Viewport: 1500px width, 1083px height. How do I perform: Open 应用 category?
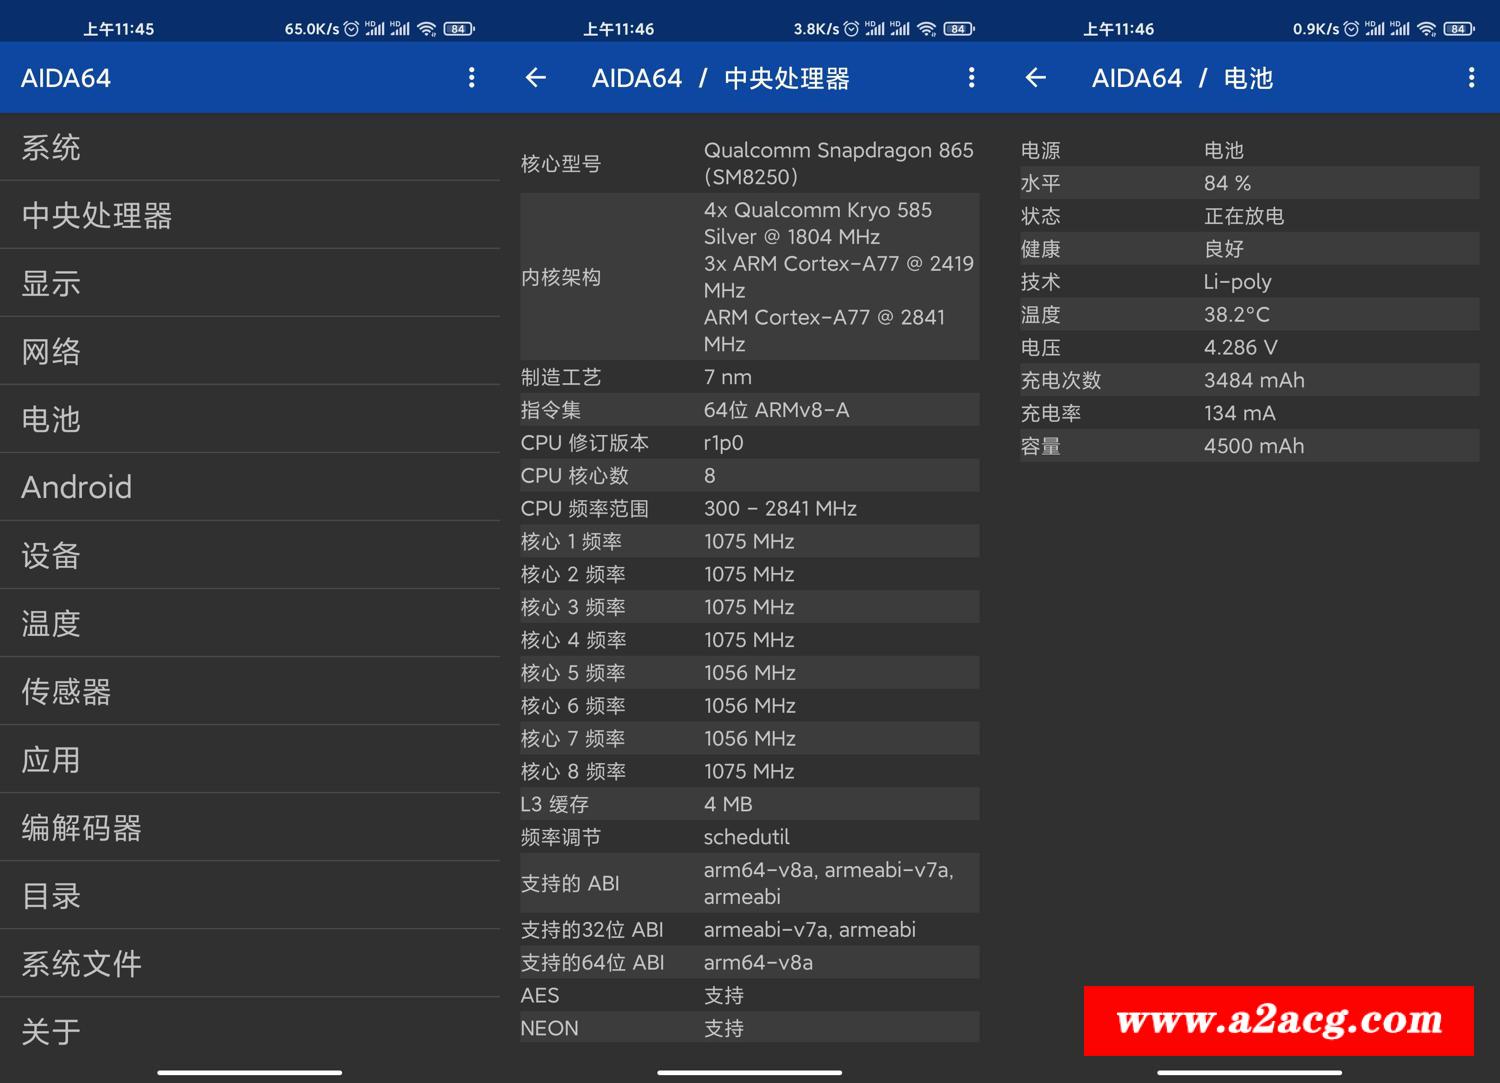click(x=250, y=759)
